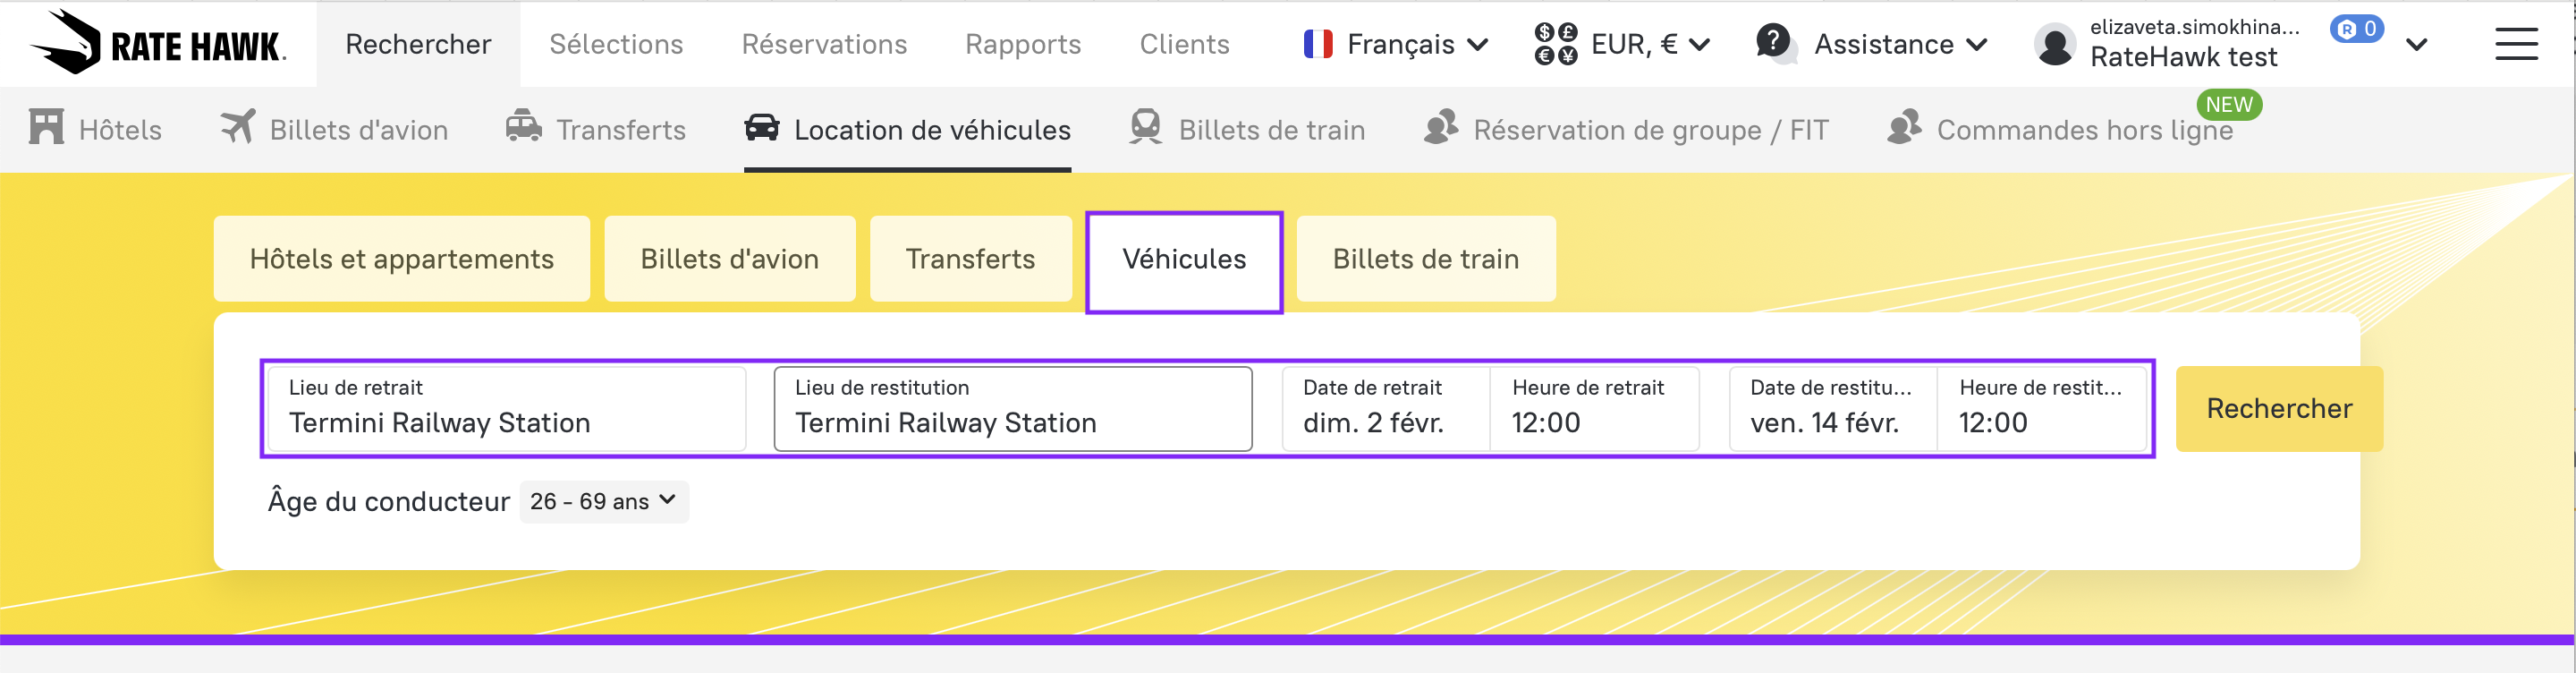Select the Hôtels et appartements tab
The width and height of the screenshot is (2576, 673).
click(401, 259)
